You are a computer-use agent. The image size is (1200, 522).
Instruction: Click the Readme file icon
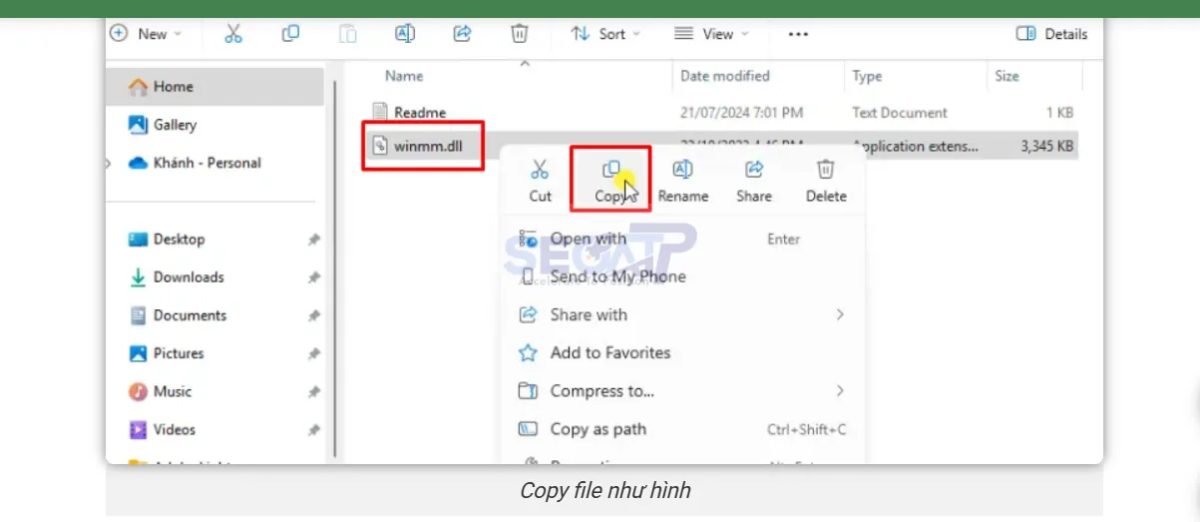point(380,113)
